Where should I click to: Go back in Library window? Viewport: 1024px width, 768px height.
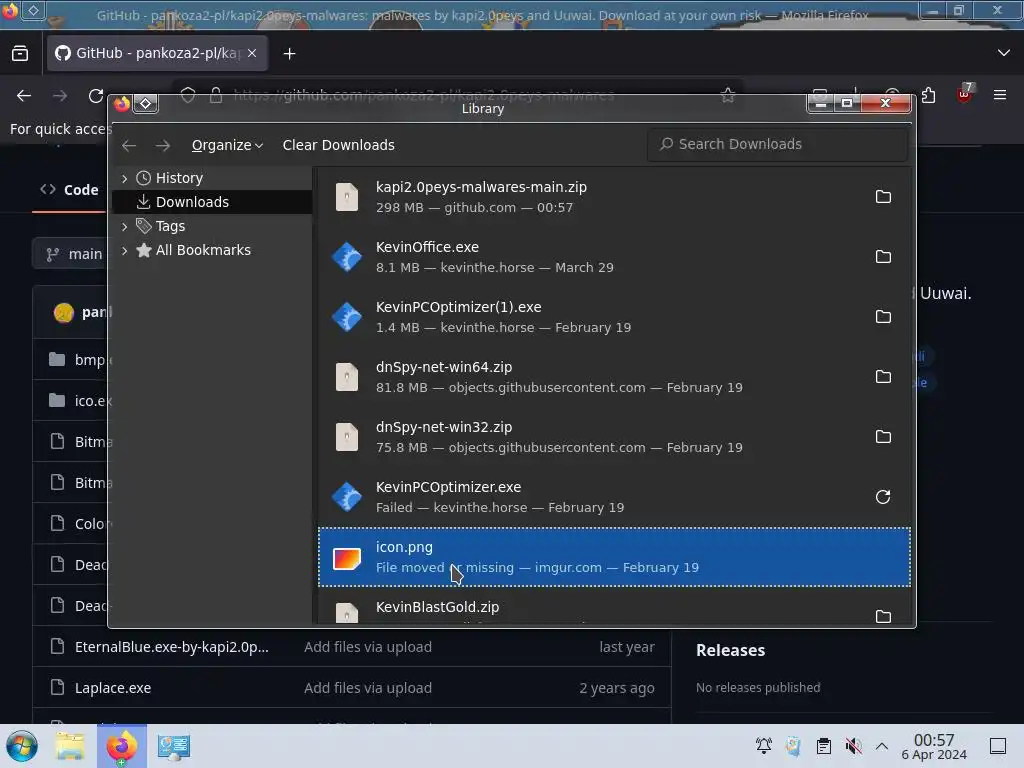pyautogui.click(x=129, y=145)
